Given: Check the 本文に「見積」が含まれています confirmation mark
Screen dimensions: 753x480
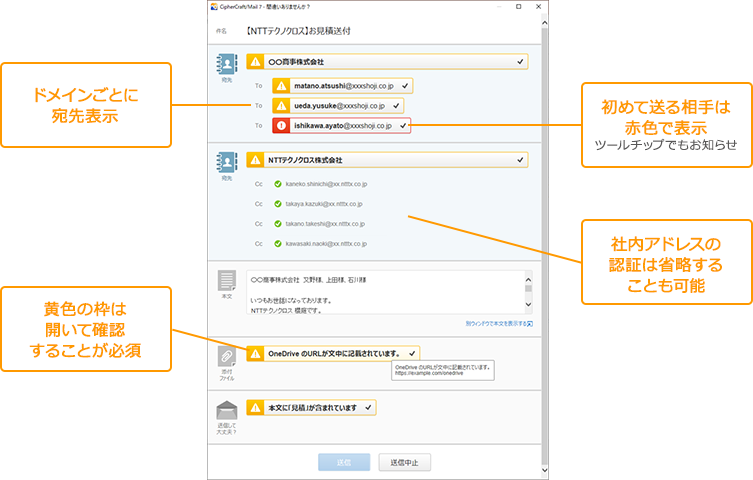Looking at the screenshot, I should point(368,408).
